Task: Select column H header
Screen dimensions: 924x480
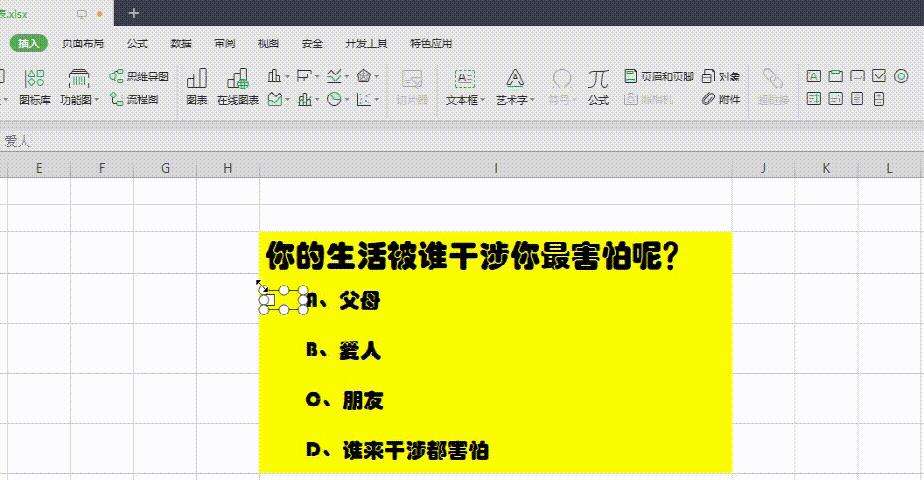Action: click(x=228, y=168)
